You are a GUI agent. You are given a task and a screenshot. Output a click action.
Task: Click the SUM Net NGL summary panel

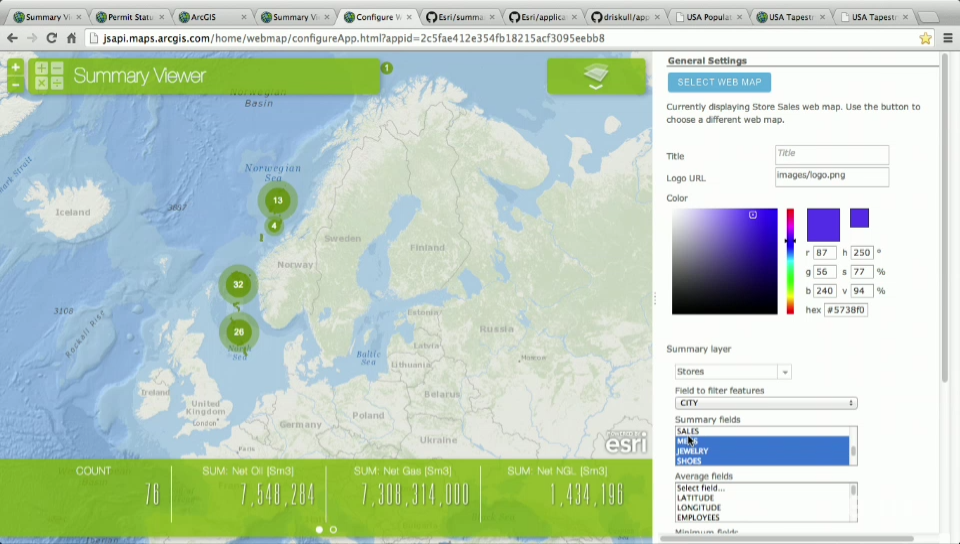point(558,494)
